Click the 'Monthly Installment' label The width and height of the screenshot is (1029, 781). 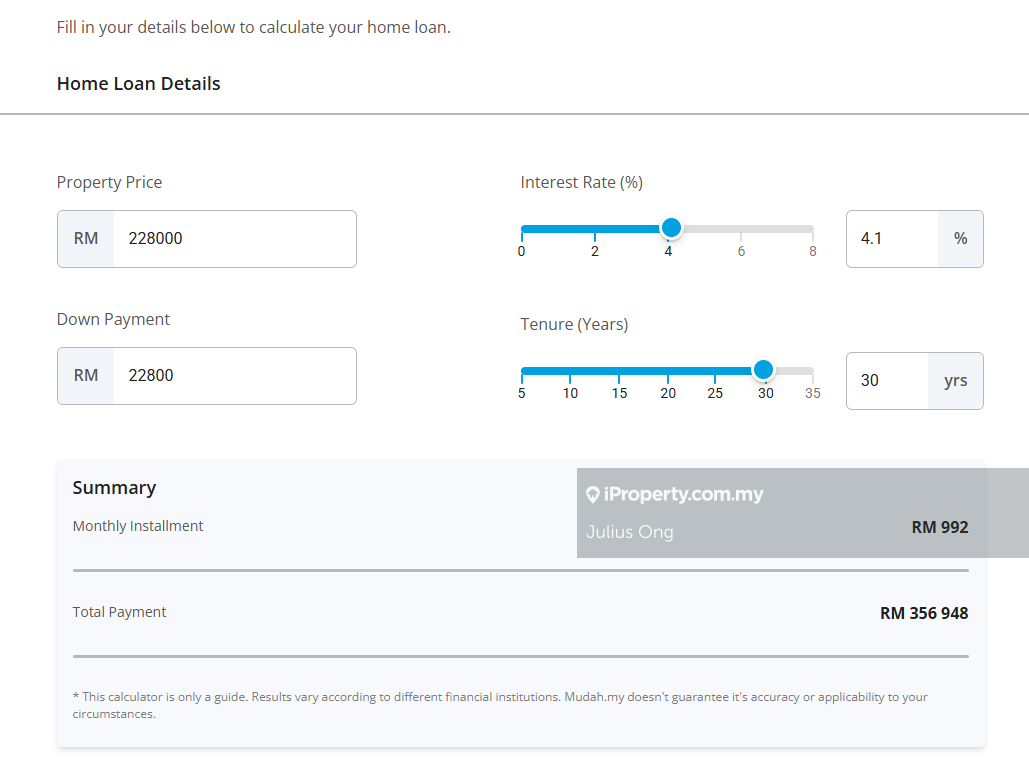click(138, 526)
